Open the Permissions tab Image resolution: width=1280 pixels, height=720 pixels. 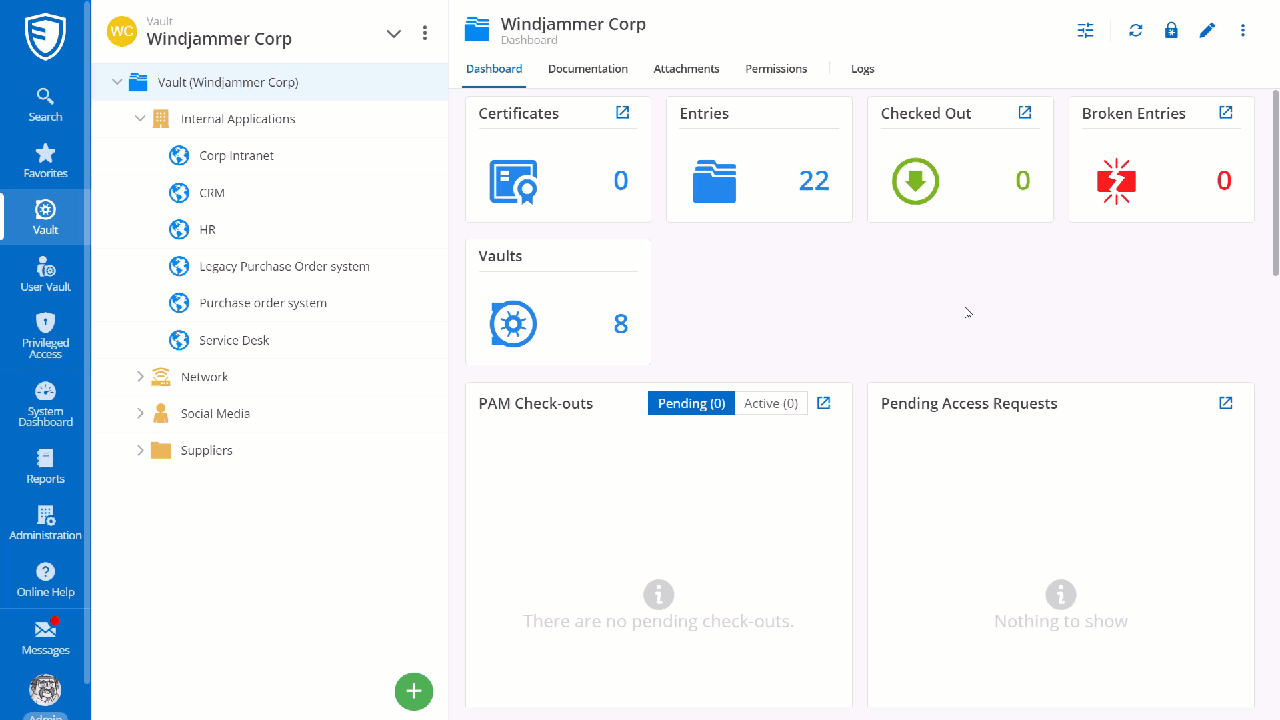tap(776, 69)
